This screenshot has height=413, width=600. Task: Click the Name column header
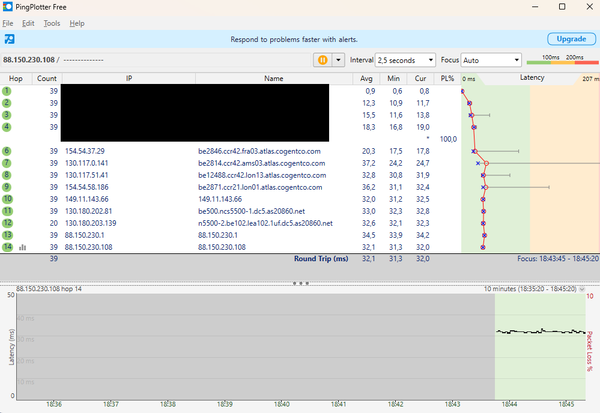coord(274,78)
